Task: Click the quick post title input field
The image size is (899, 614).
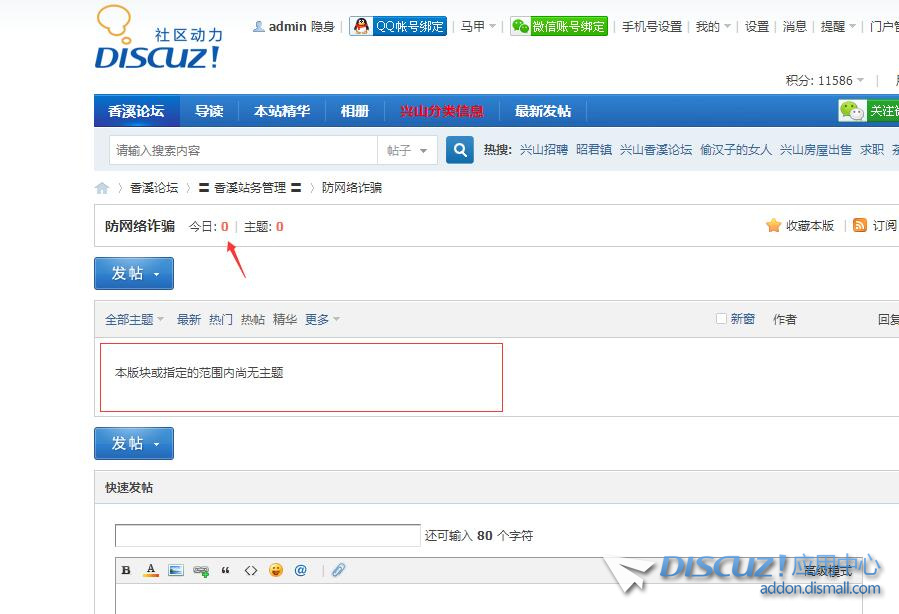Action: point(267,535)
